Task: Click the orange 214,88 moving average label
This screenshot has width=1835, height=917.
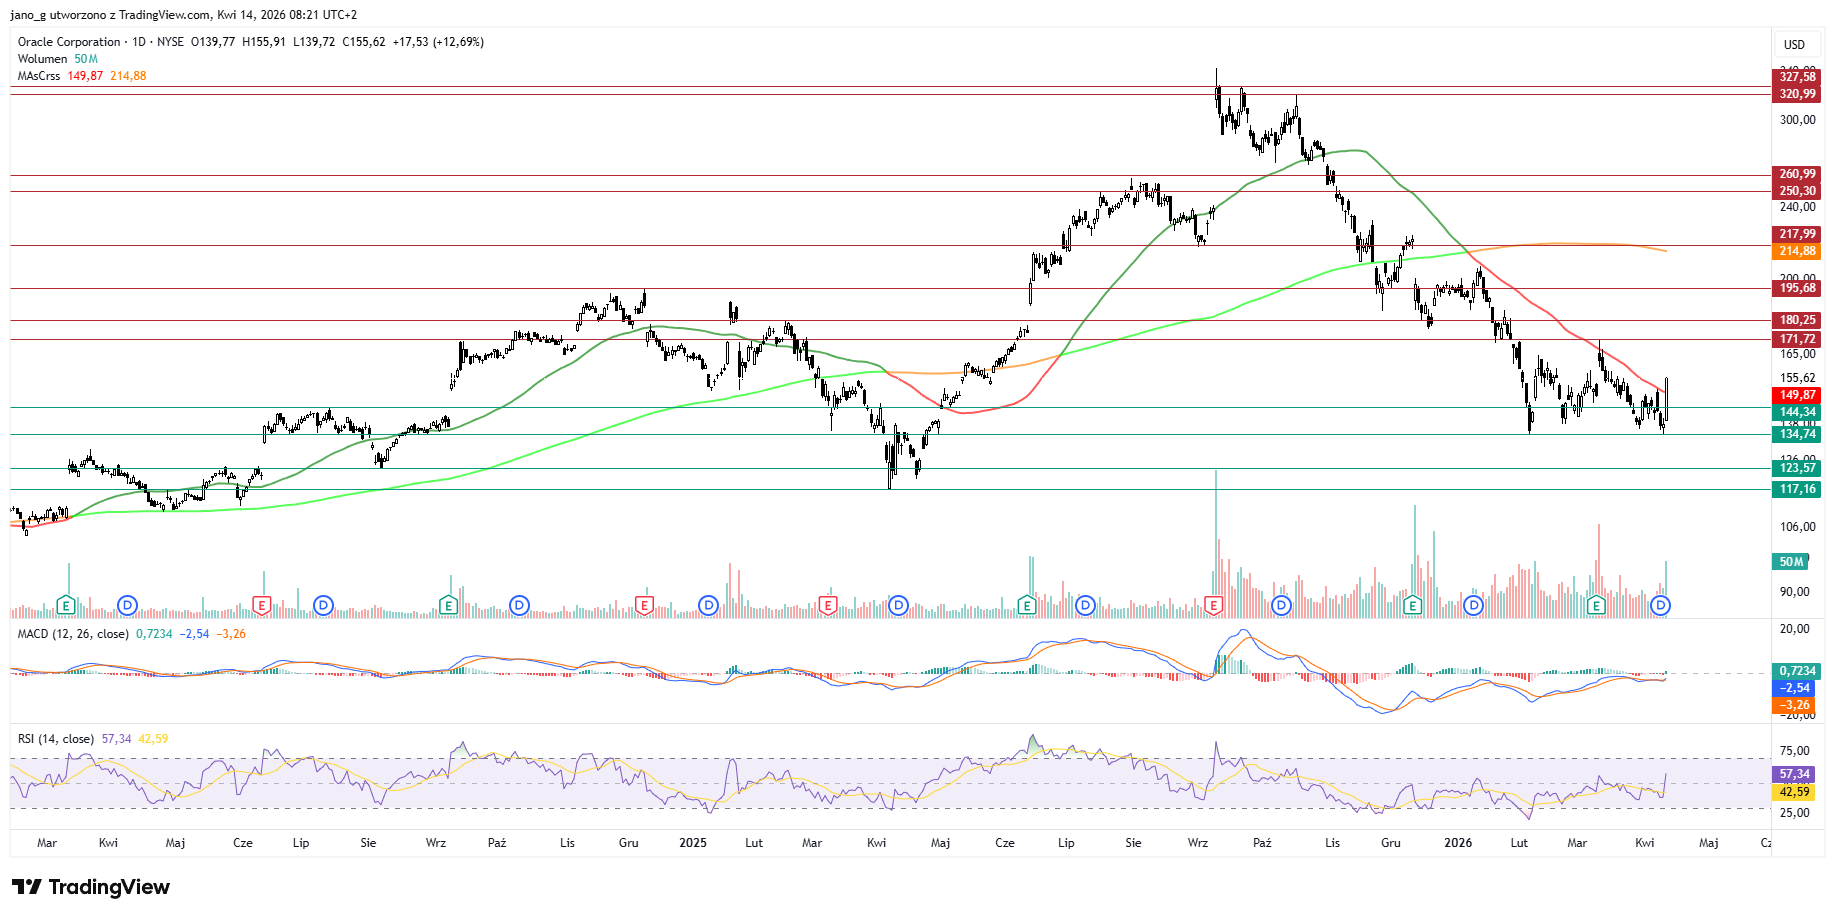Action: [1797, 251]
